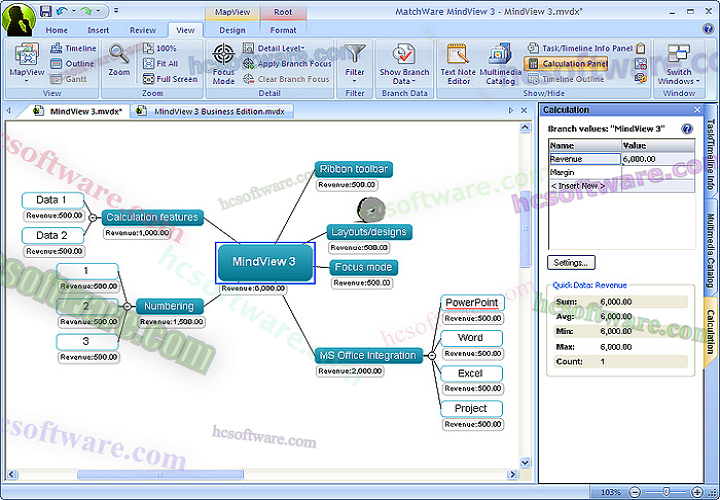This screenshot has height=500, width=720.
Task: Select the Focus mode branch
Action: pos(363,267)
